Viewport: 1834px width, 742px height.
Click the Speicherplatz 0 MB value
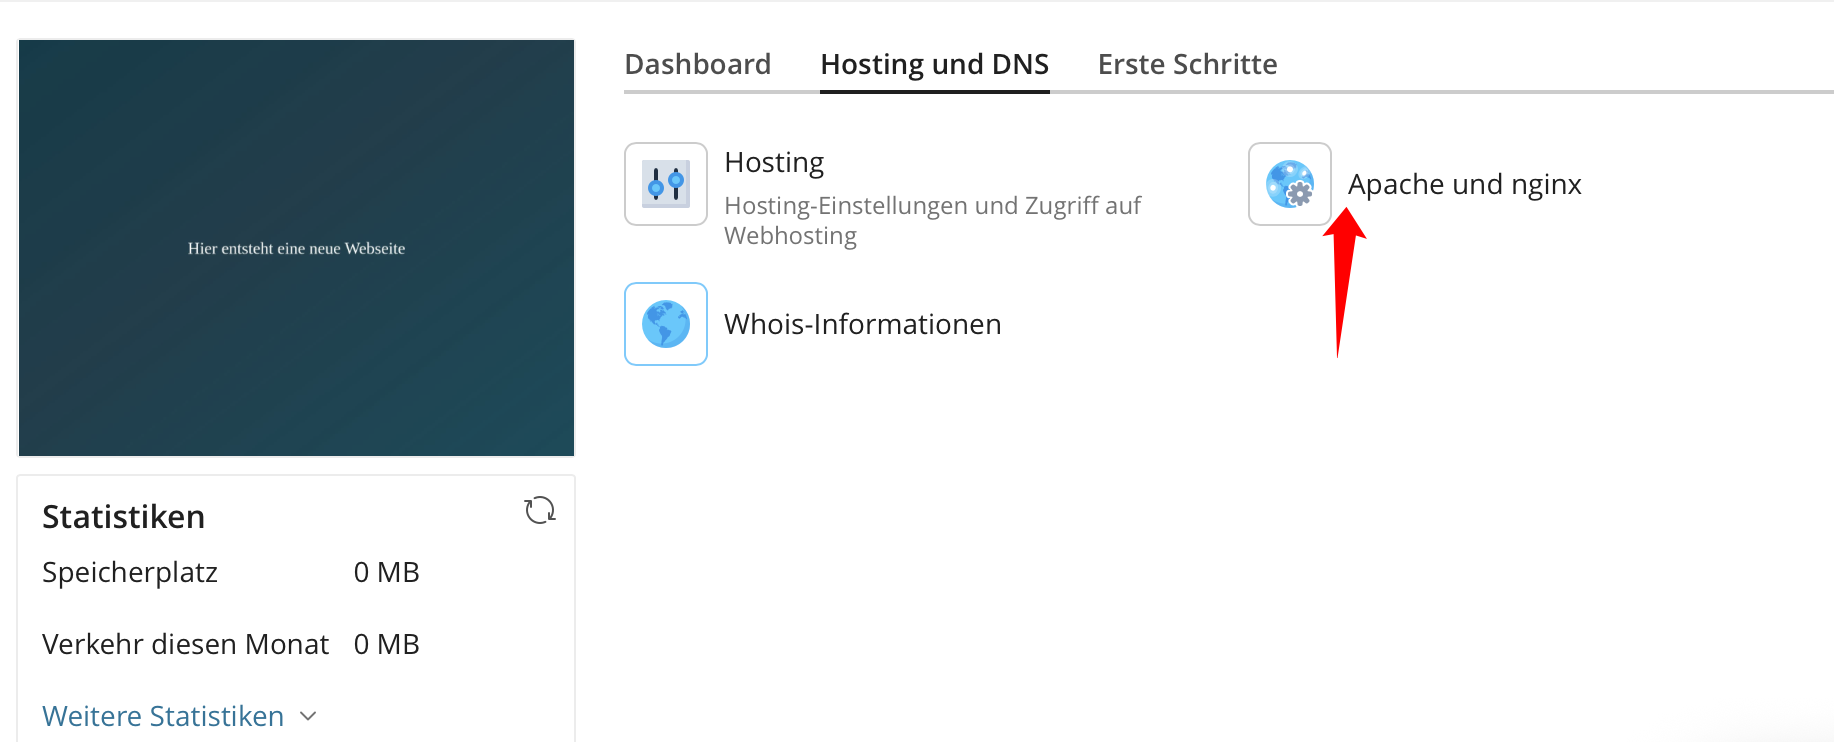coord(386,572)
